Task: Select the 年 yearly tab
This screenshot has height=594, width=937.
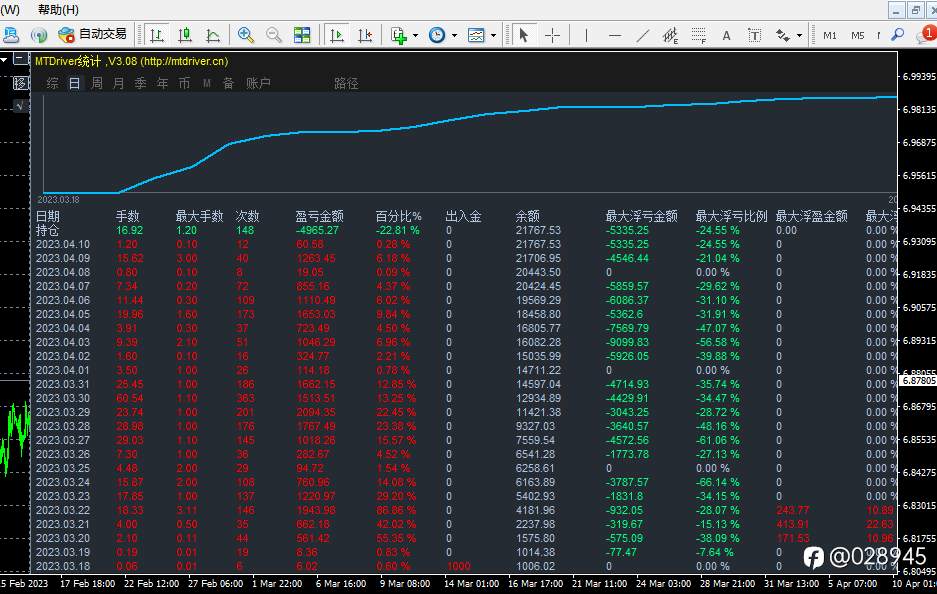Action: point(163,83)
